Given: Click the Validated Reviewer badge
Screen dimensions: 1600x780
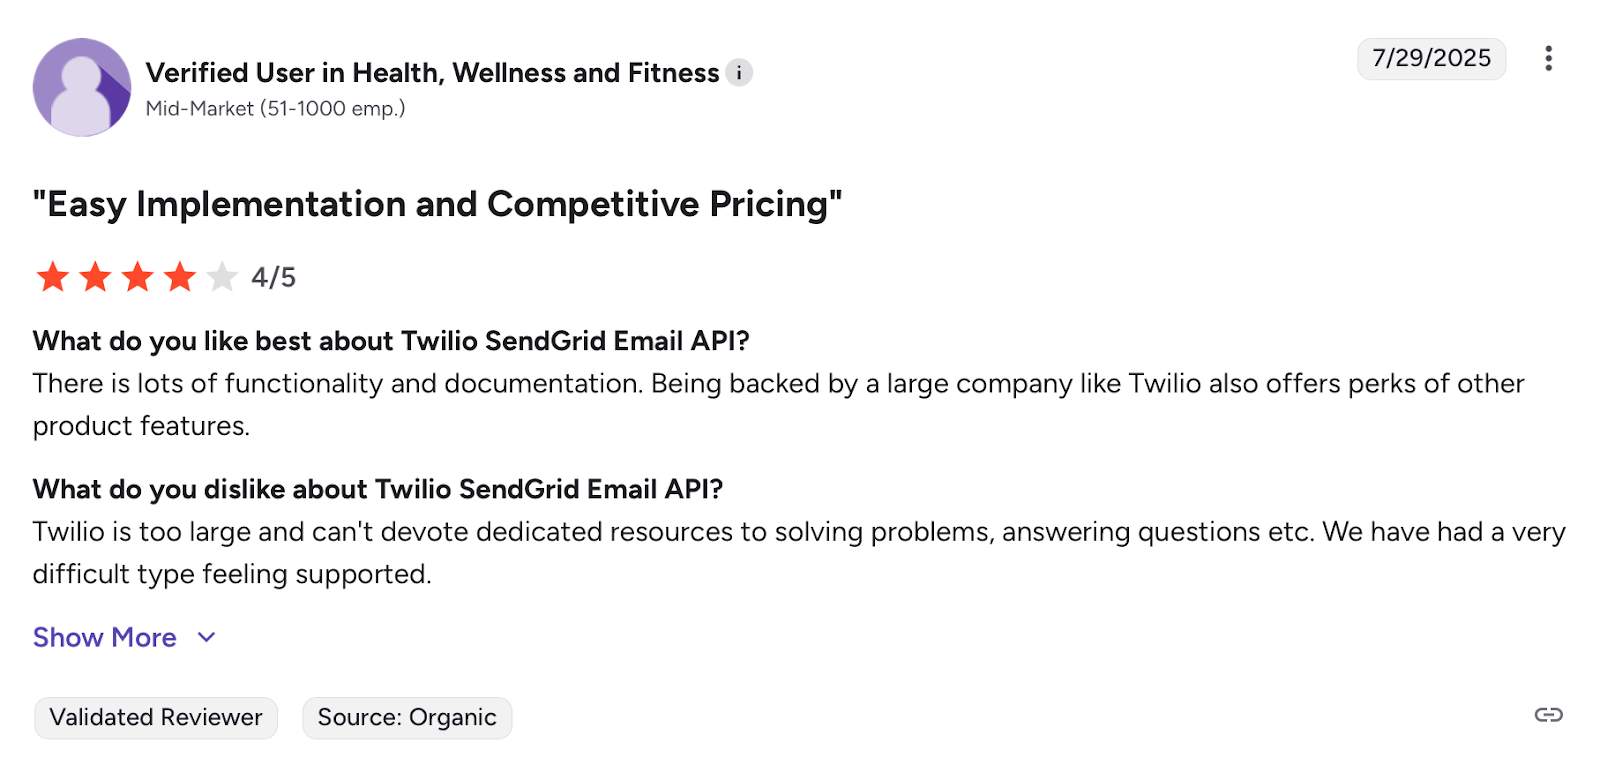Looking at the screenshot, I should click(156, 718).
